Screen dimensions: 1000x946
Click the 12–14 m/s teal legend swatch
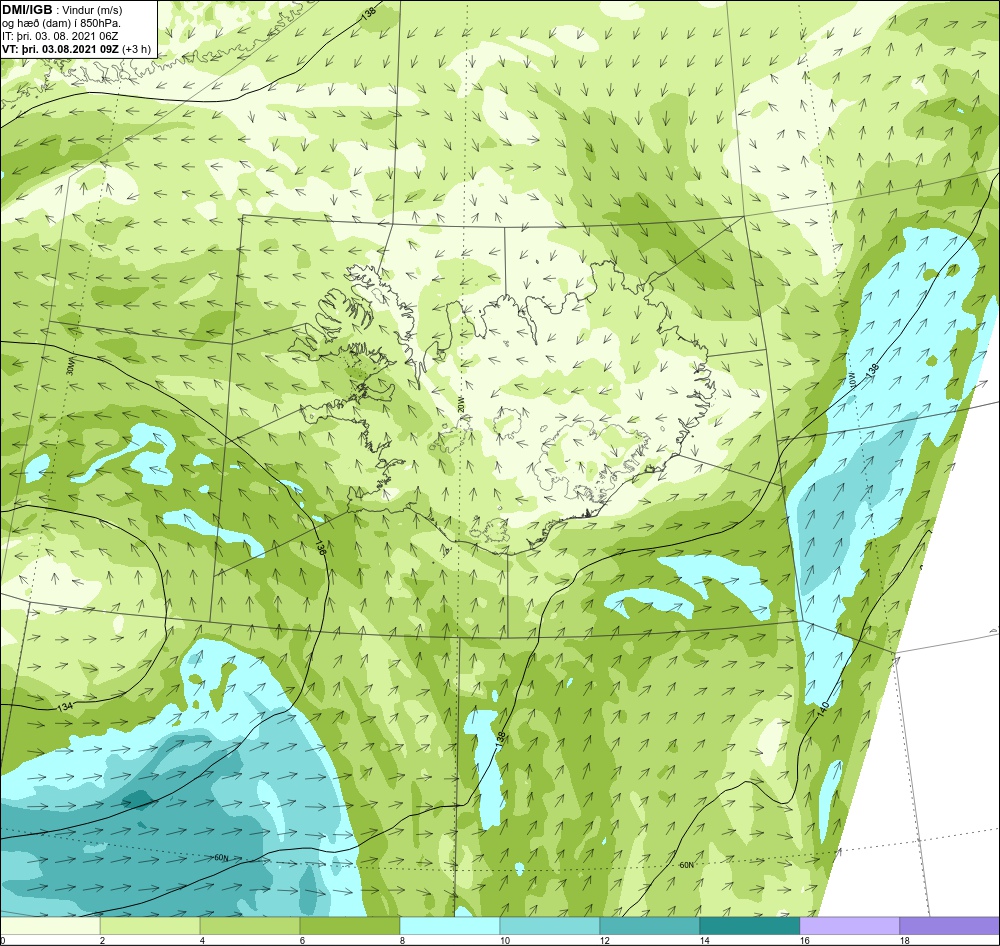(x=650, y=925)
